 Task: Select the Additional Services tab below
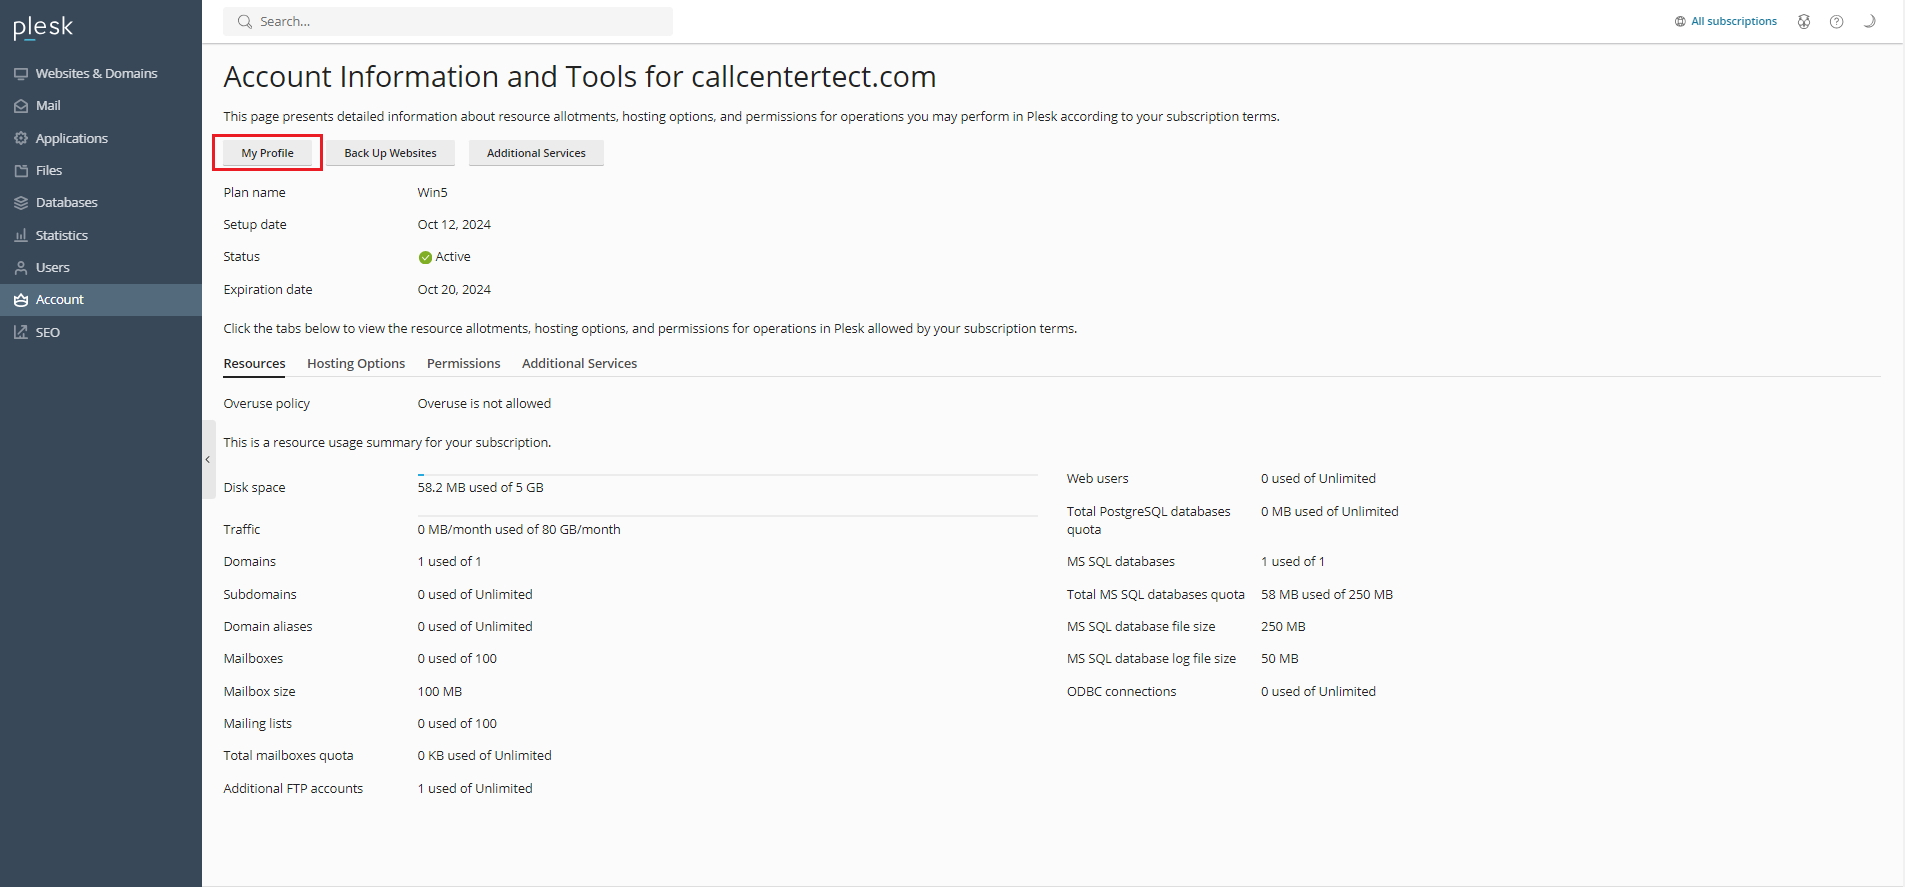pyautogui.click(x=579, y=364)
